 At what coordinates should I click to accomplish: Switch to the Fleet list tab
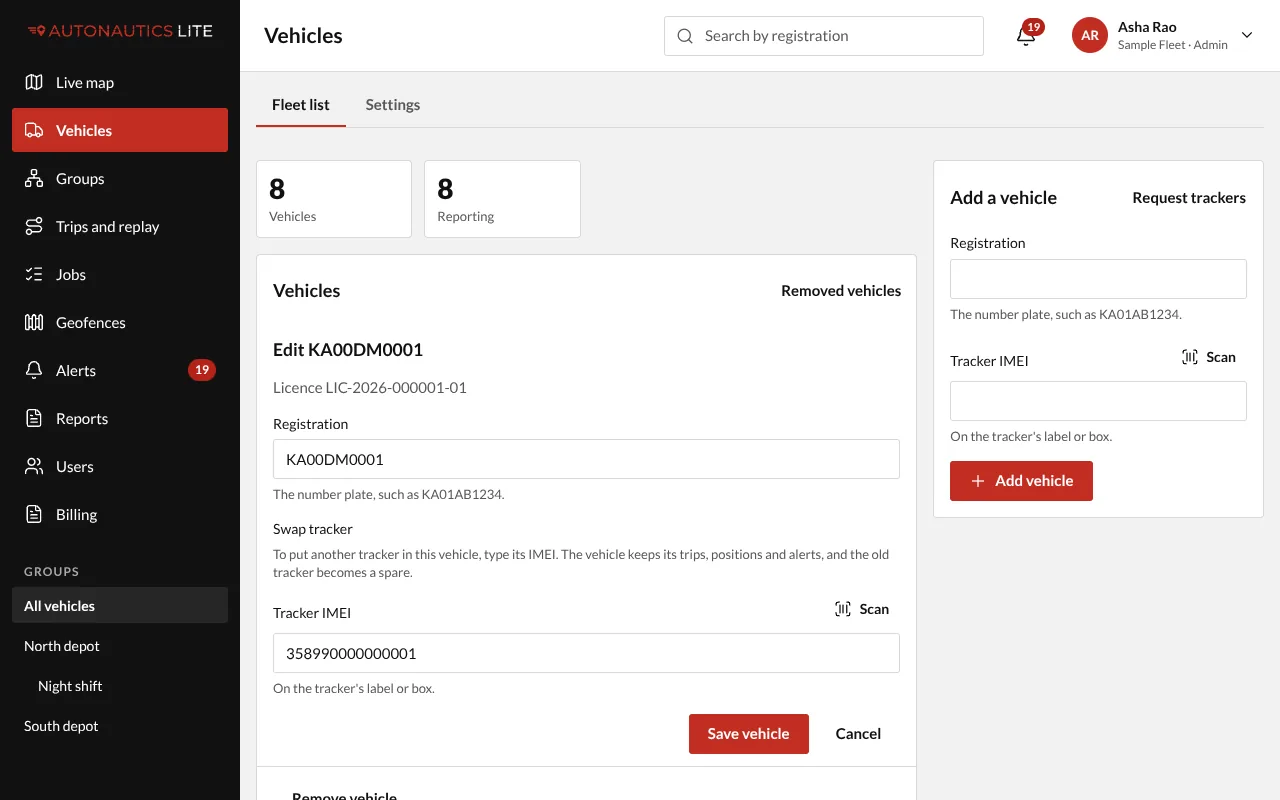pyautogui.click(x=301, y=104)
